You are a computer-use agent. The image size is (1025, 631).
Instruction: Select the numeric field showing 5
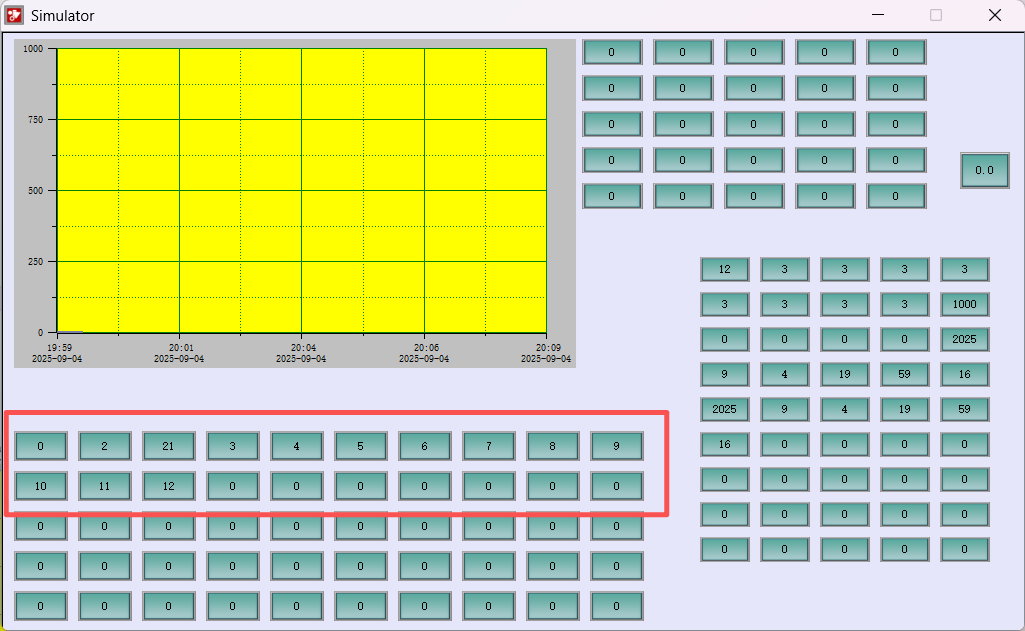(x=360, y=446)
